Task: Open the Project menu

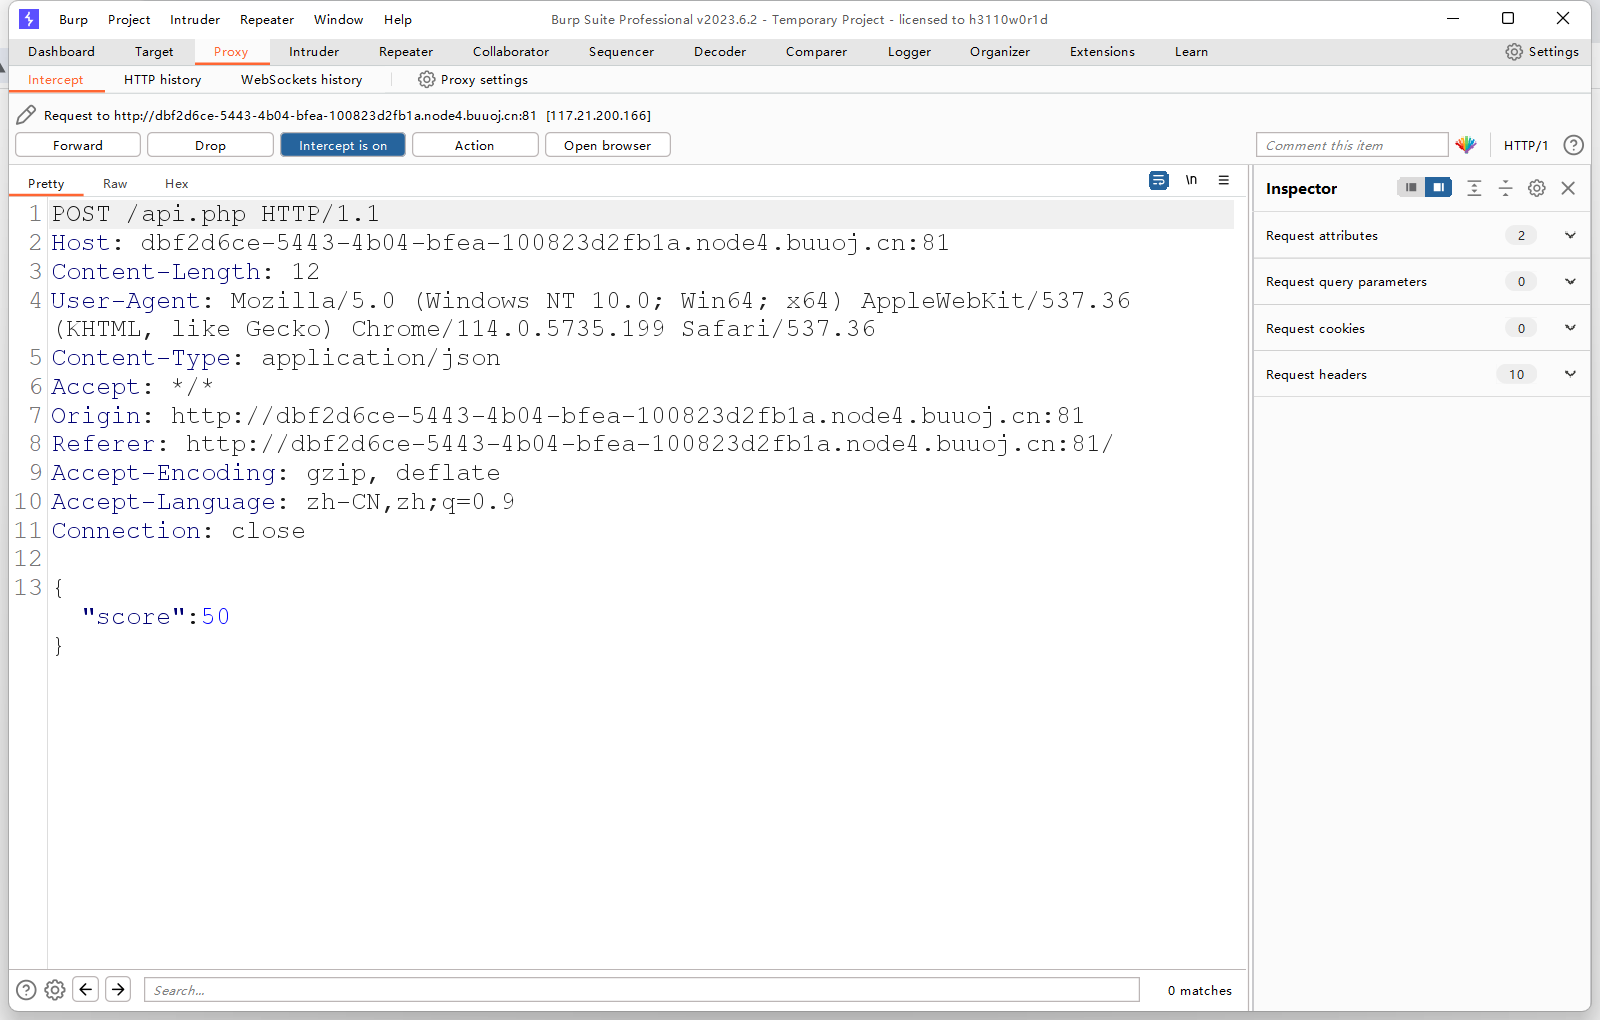Action: pyautogui.click(x=129, y=20)
